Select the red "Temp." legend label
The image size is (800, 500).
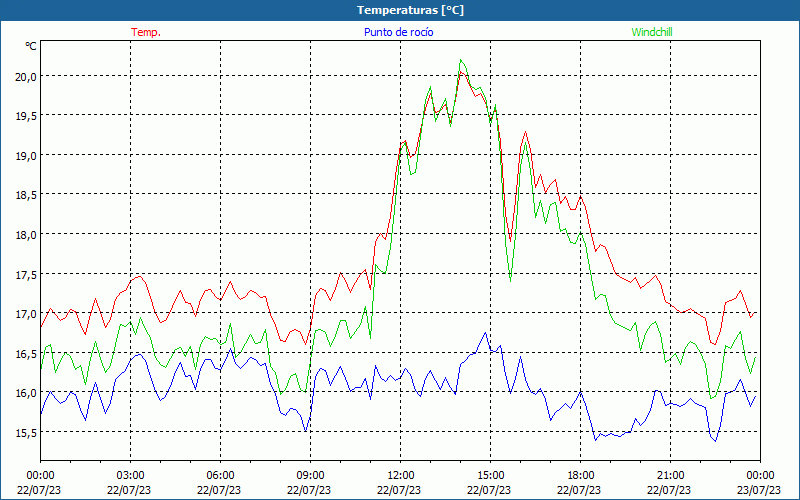point(146,32)
